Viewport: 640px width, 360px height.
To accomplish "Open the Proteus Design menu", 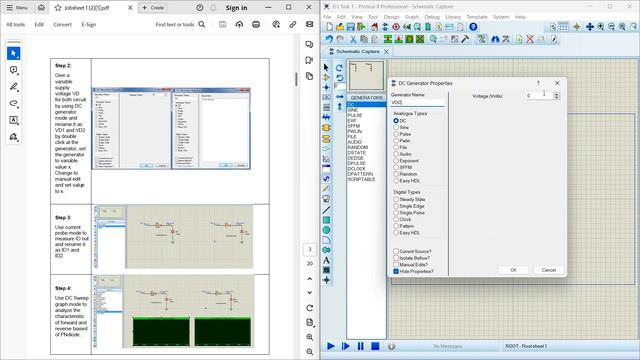I will (x=391, y=17).
